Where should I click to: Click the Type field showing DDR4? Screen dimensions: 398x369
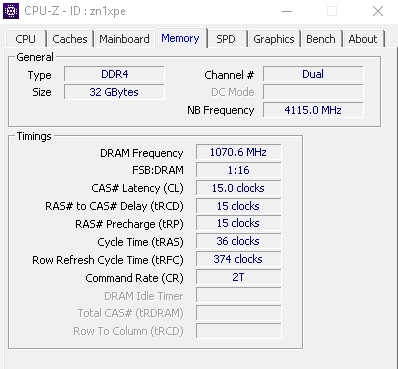pos(114,74)
